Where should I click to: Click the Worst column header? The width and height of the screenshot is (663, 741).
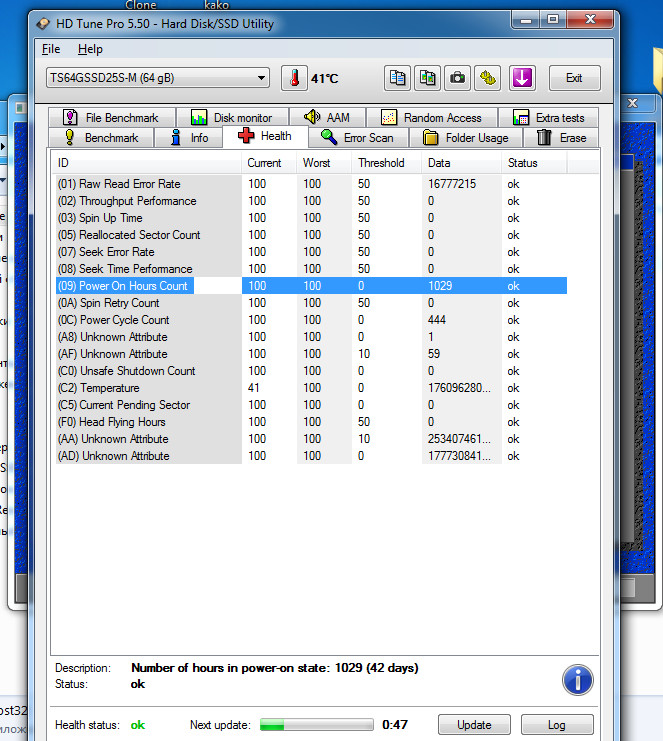[x=324, y=163]
